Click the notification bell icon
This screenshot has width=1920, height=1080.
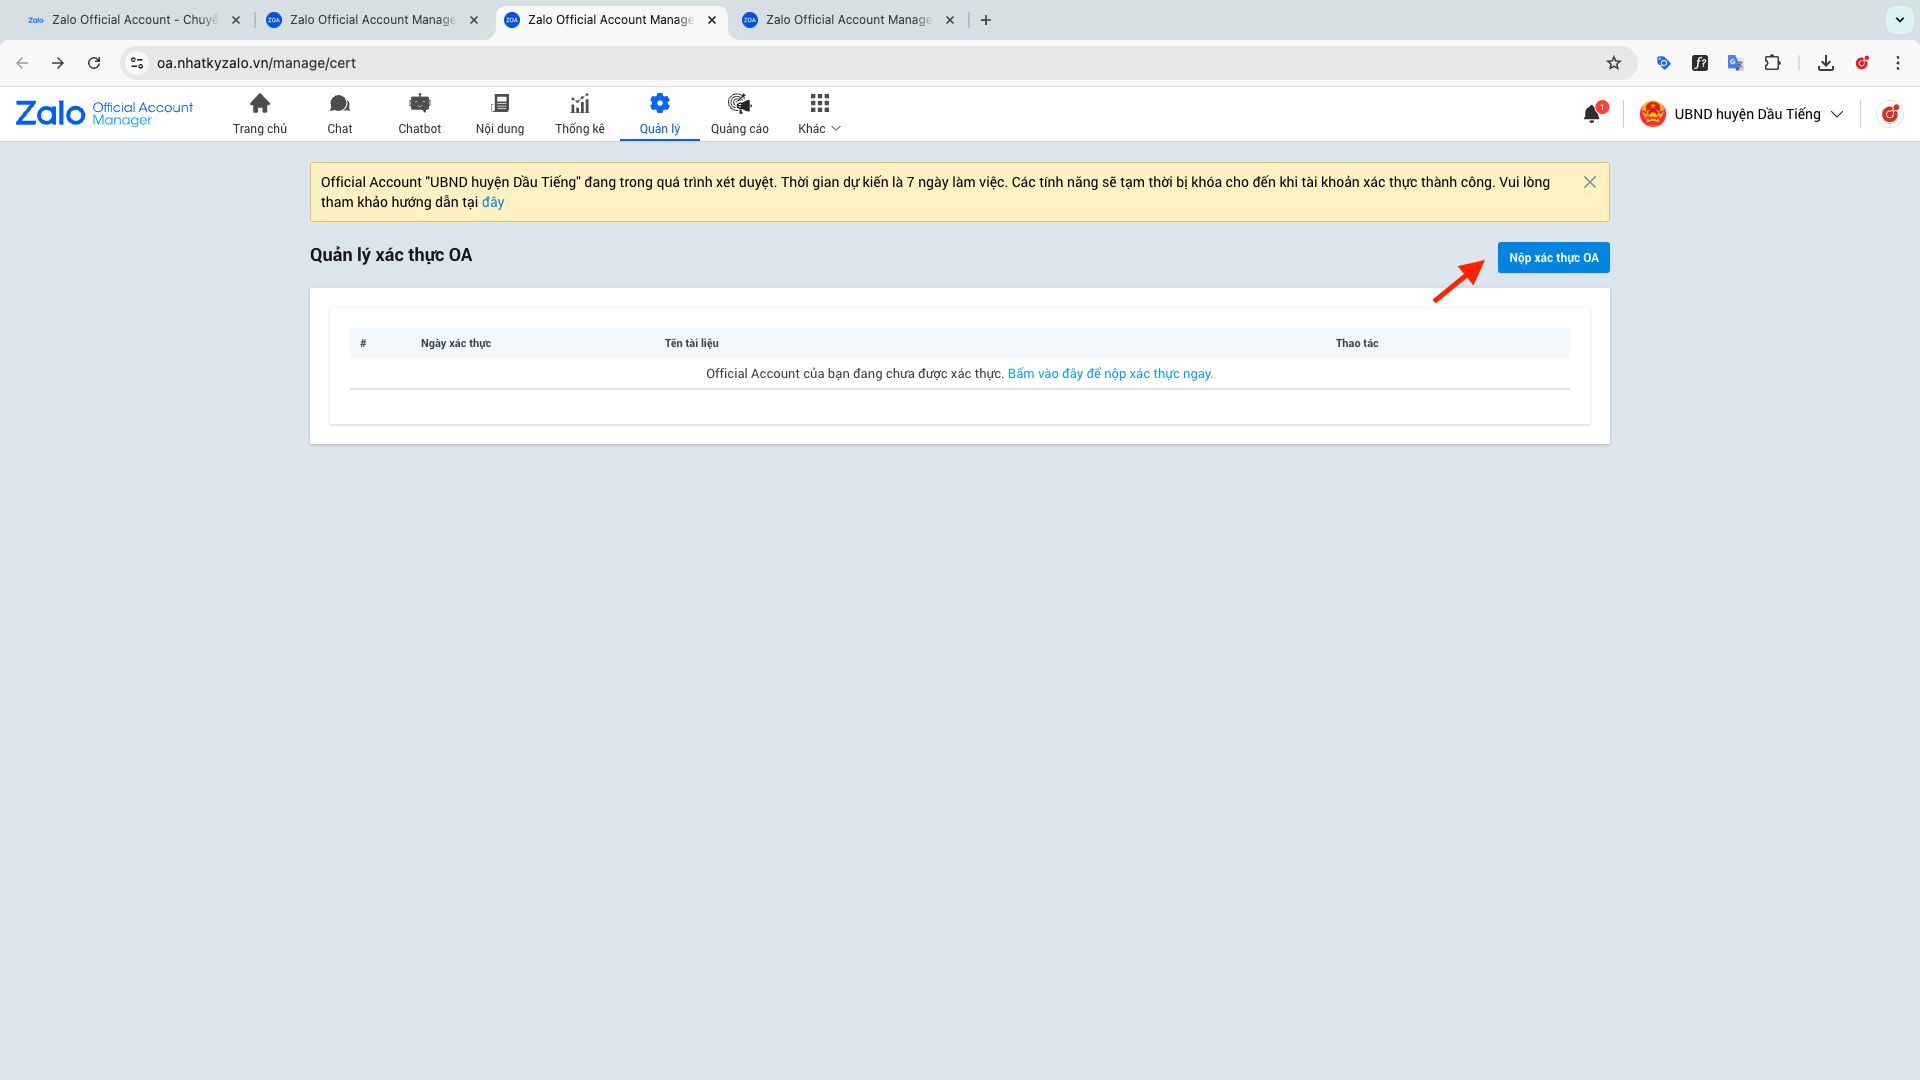point(1592,114)
